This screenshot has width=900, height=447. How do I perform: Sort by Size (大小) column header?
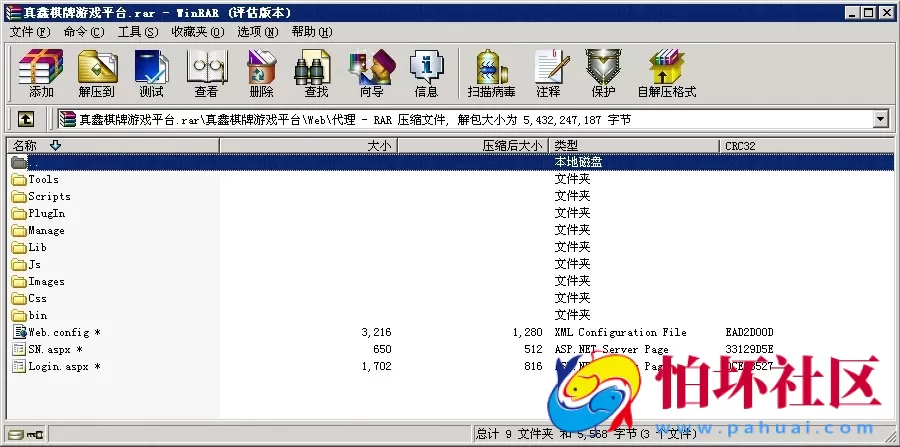pyautogui.click(x=308, y=146)
